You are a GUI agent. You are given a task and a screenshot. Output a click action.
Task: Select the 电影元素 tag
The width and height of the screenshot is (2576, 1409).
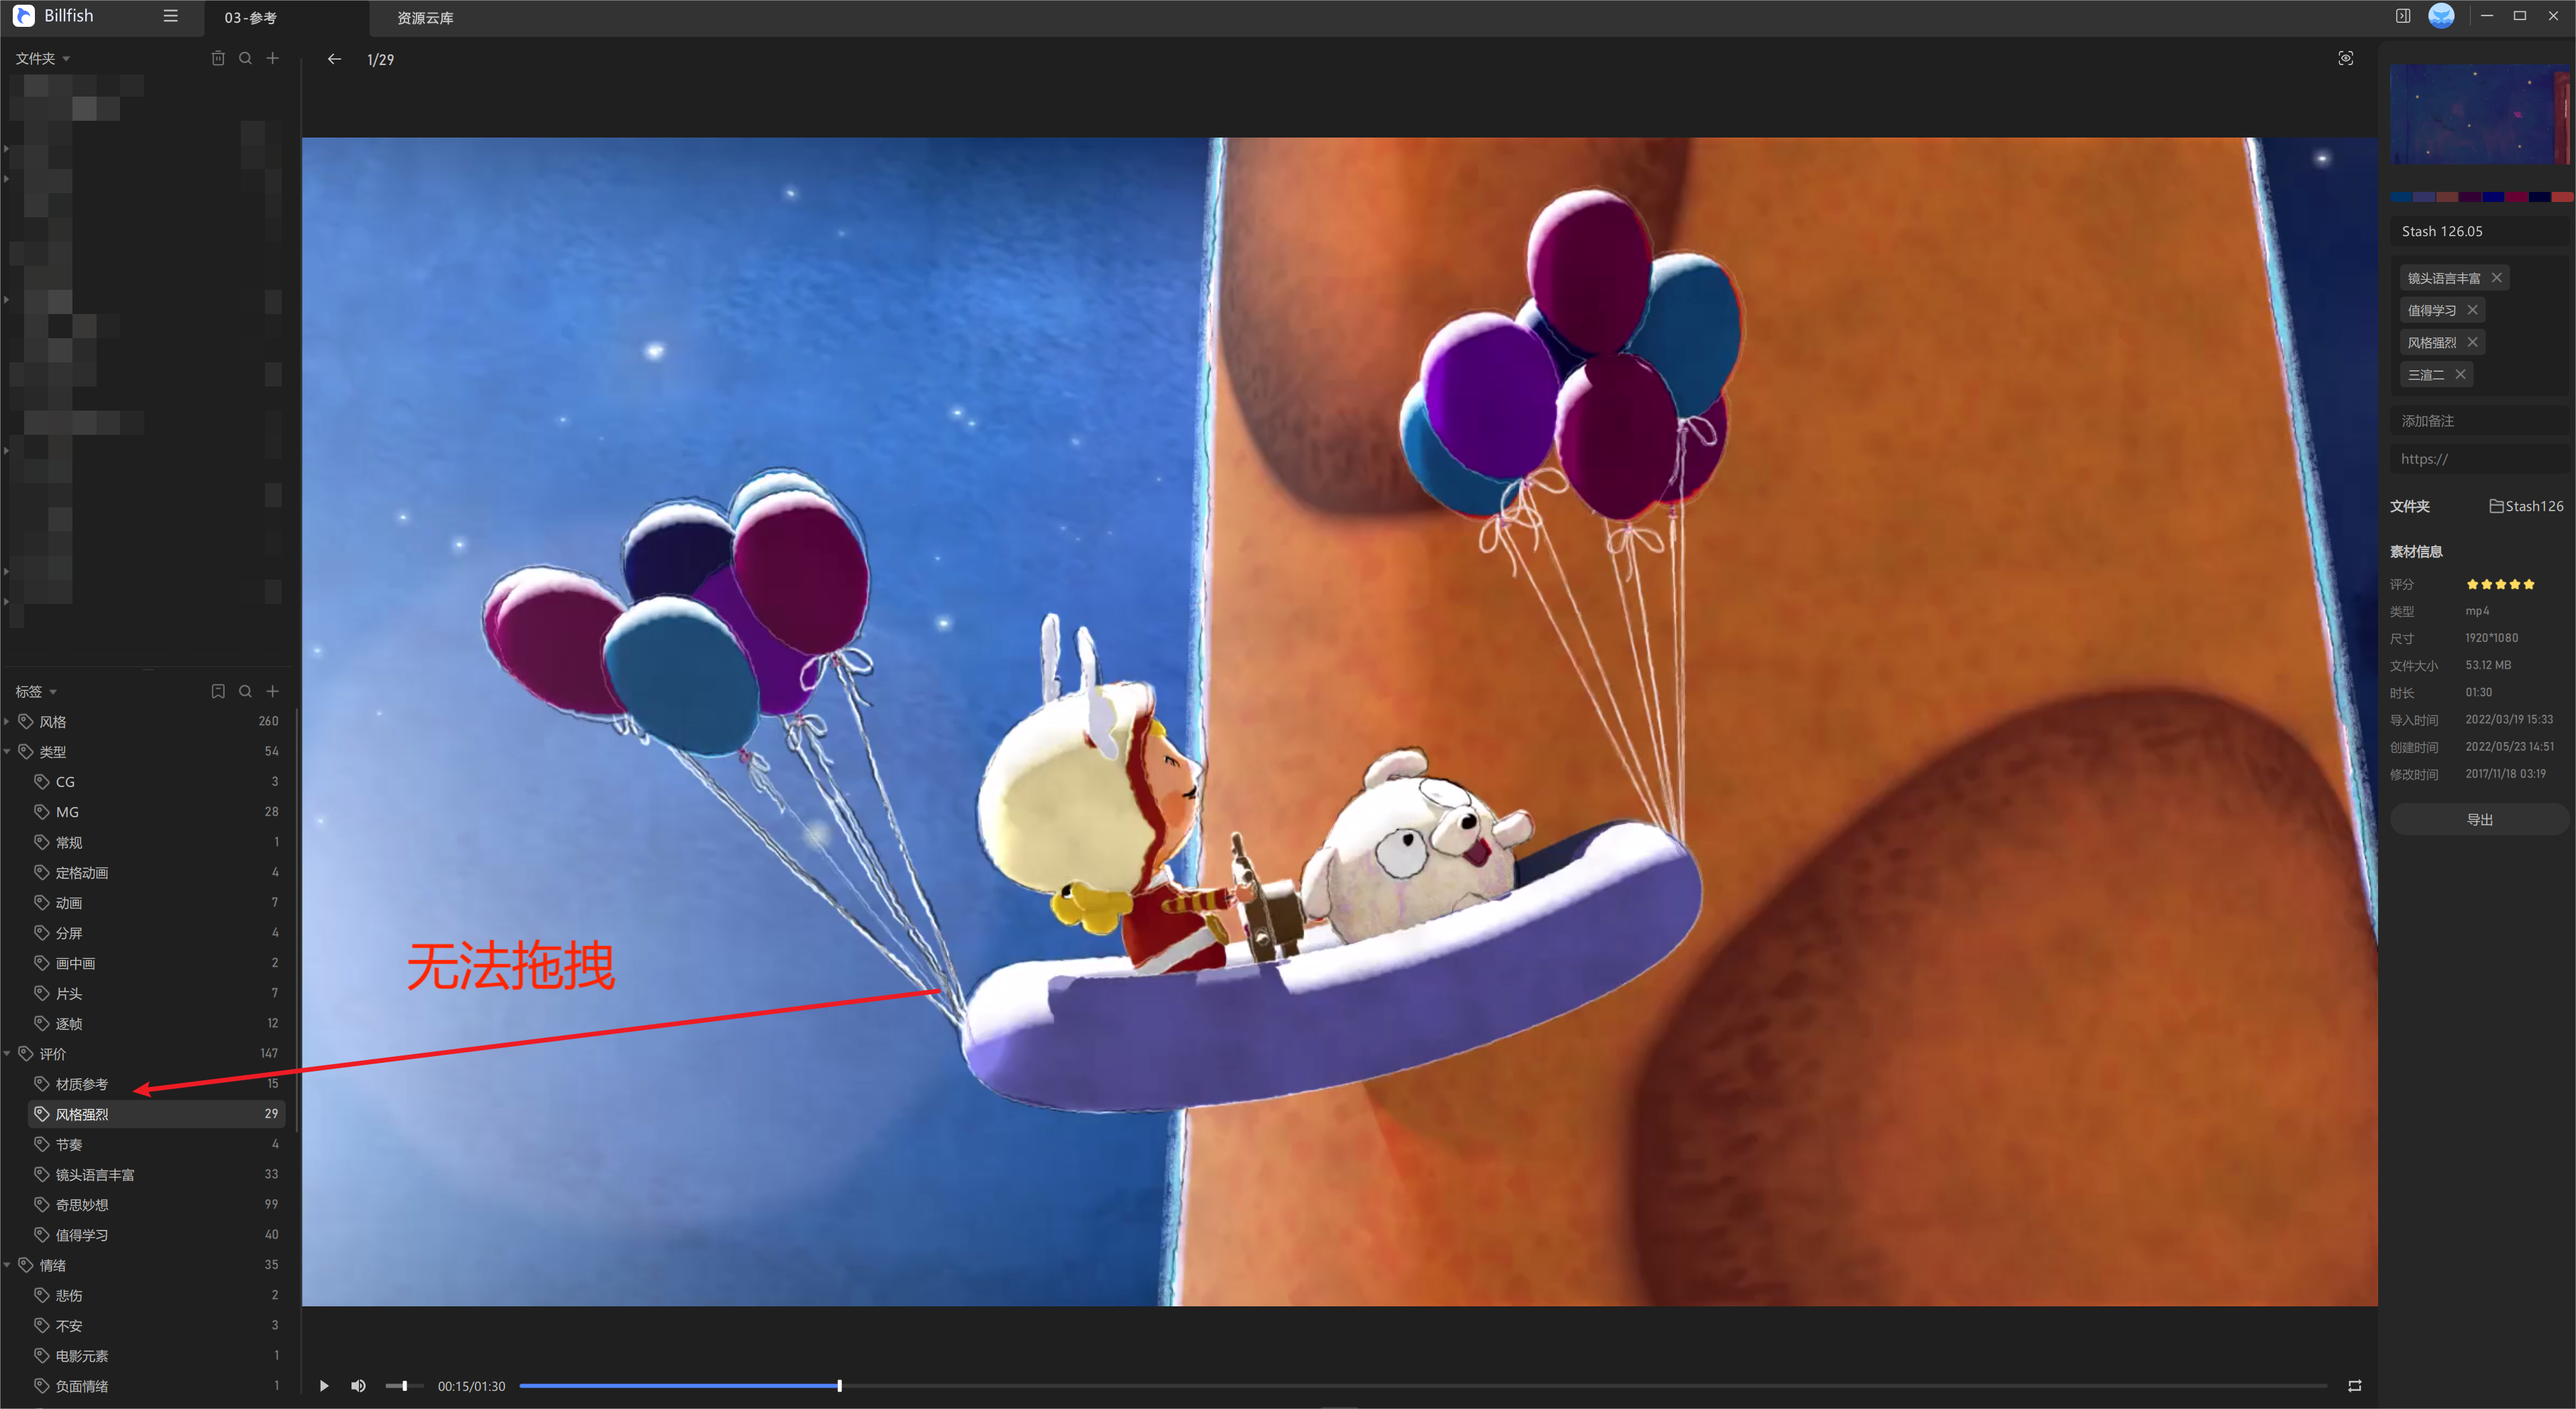157,1355
